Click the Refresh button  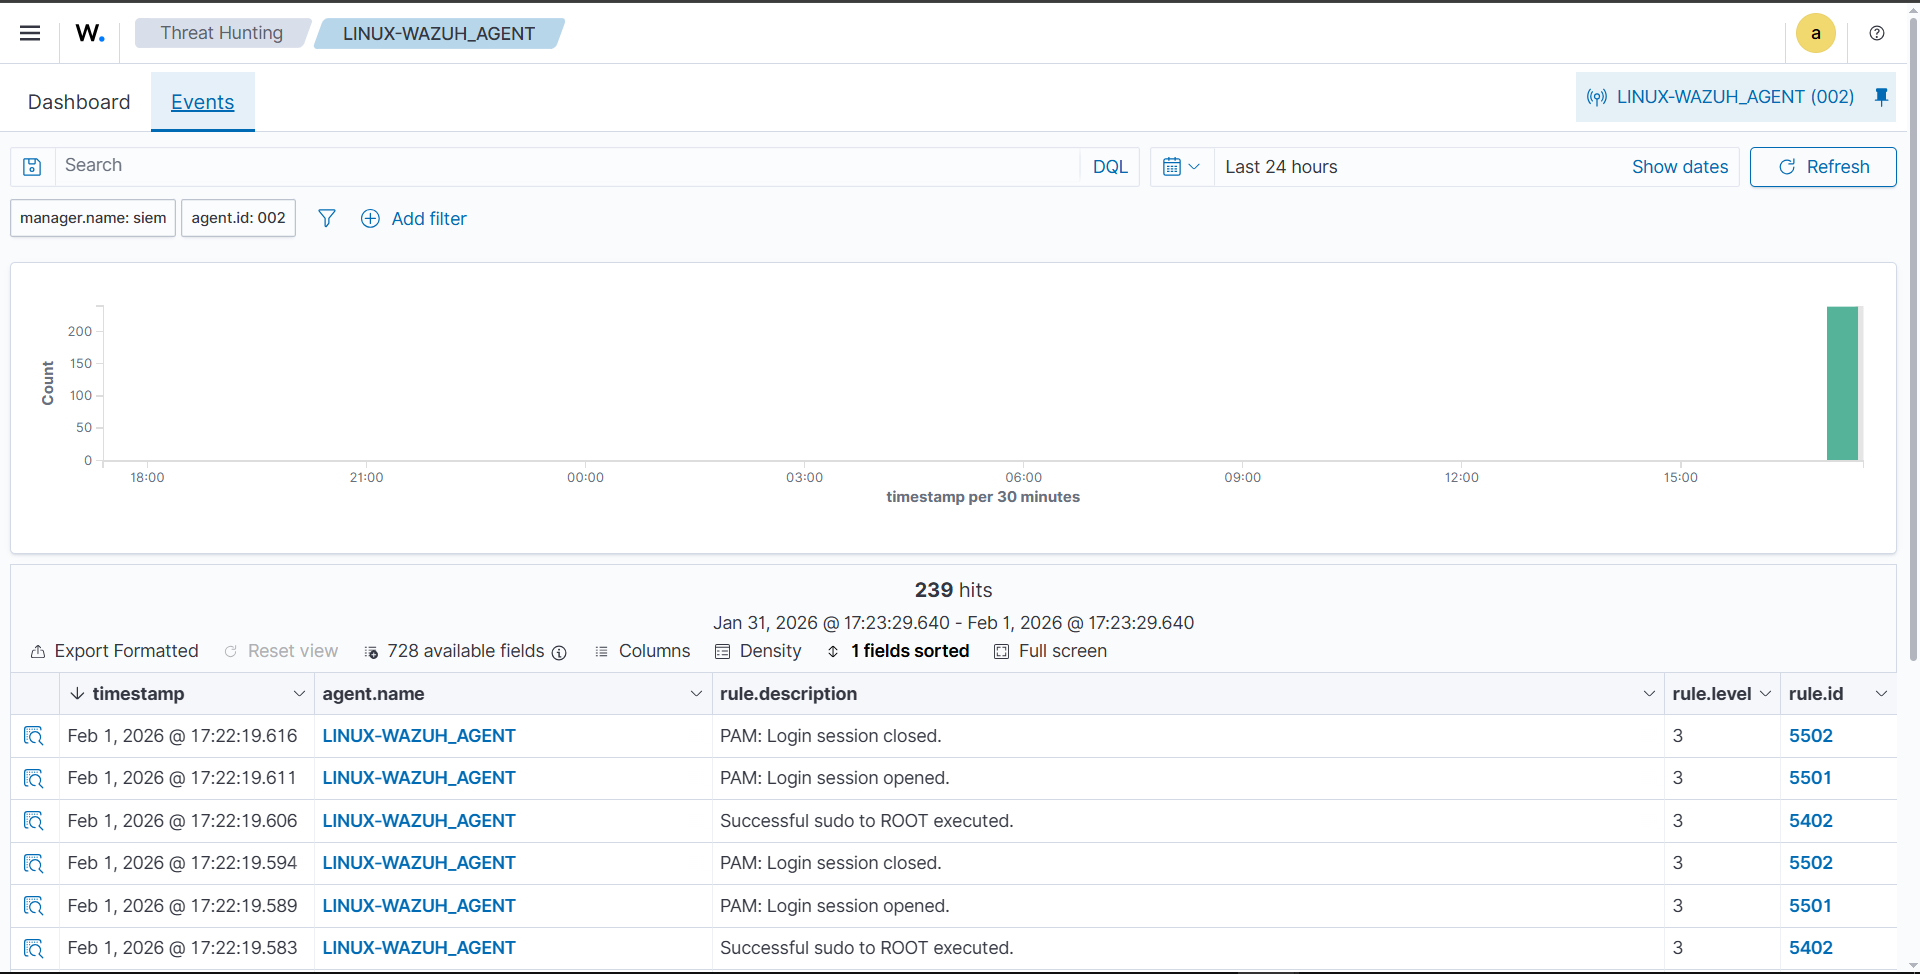1822,167
